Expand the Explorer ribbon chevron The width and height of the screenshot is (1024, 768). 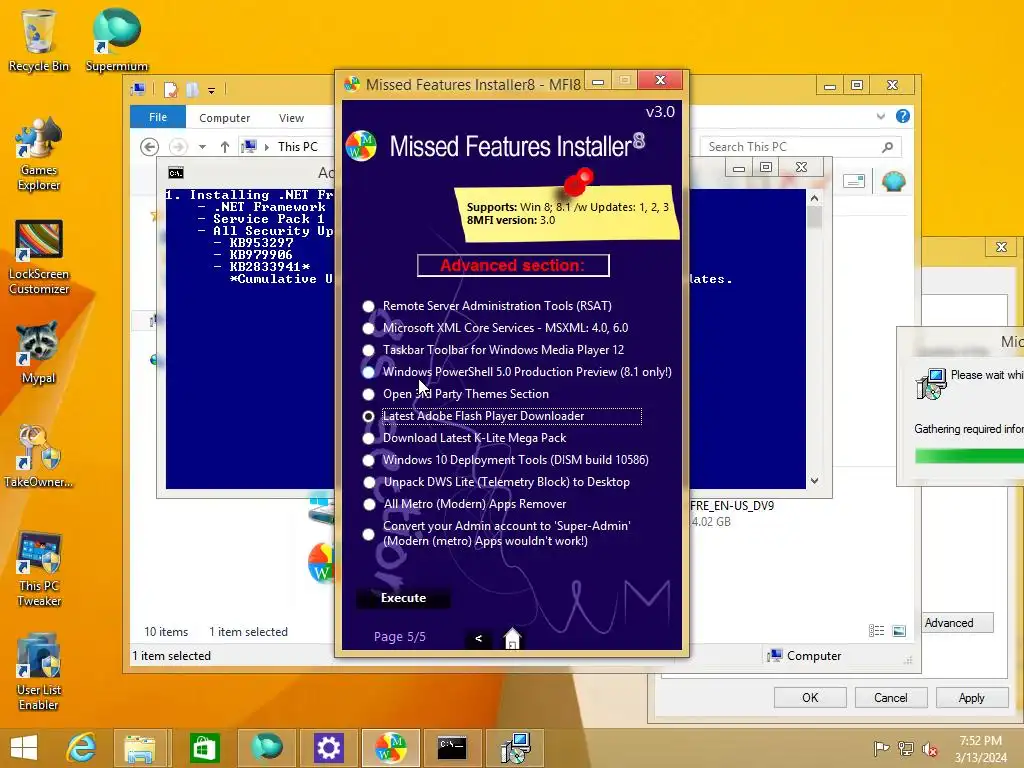pos(880,116)
